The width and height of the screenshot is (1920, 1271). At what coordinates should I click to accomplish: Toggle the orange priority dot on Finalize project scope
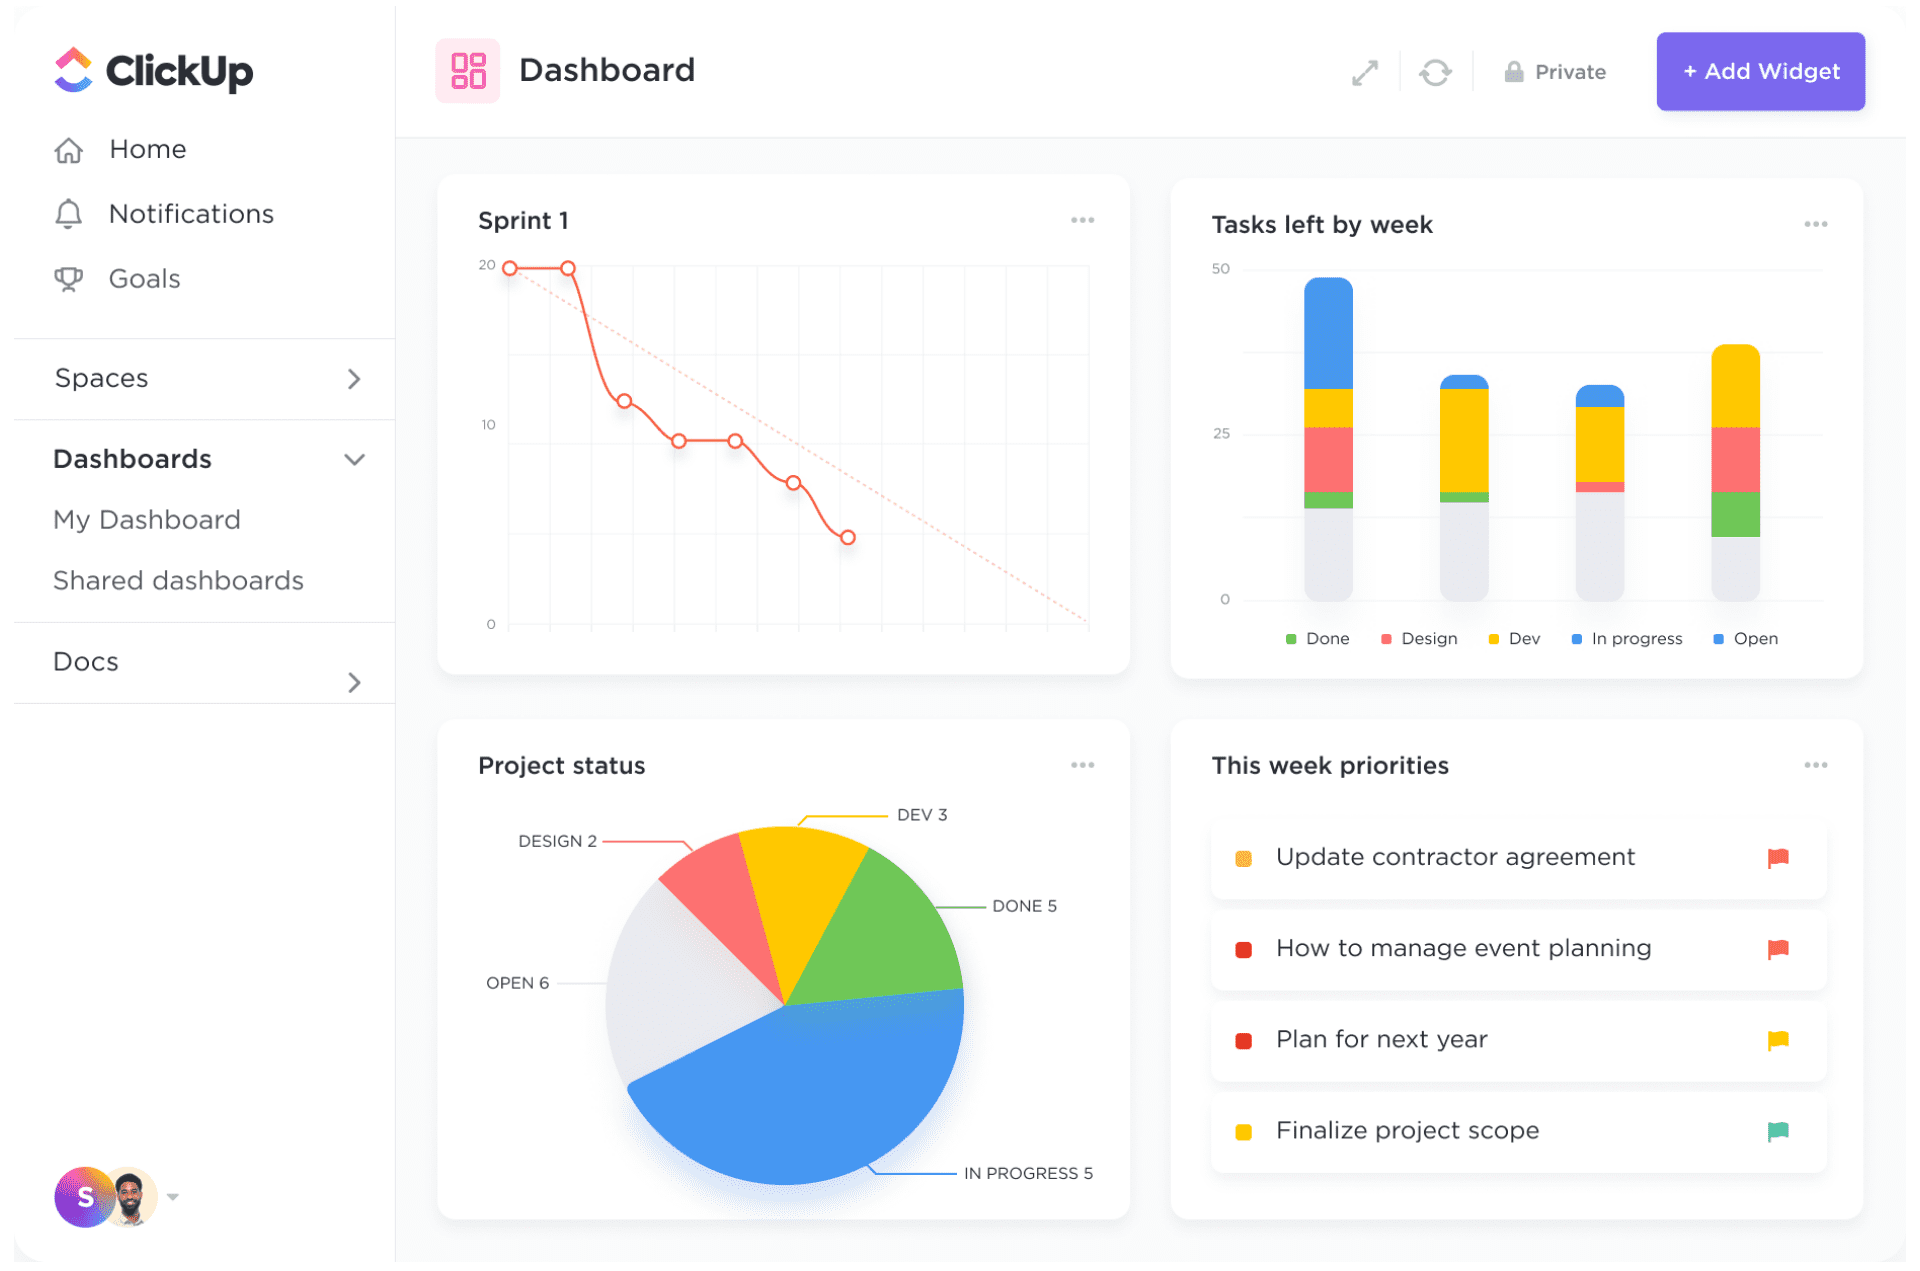click(1243, 1131)
